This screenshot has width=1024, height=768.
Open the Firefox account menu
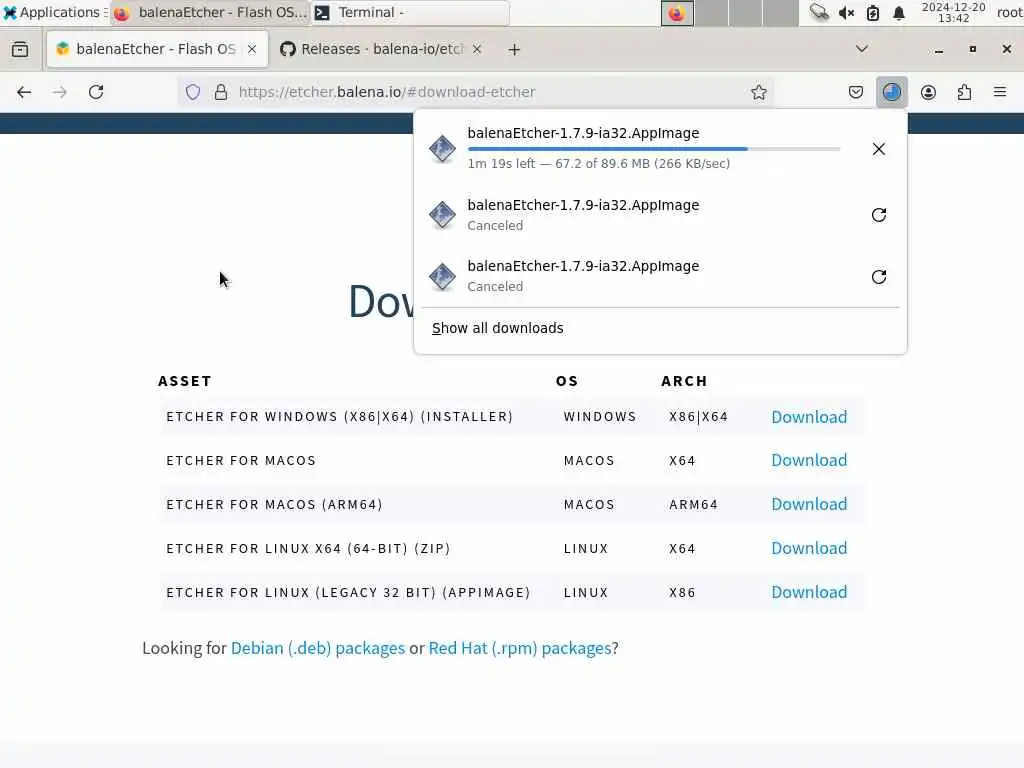coord(928,92)
